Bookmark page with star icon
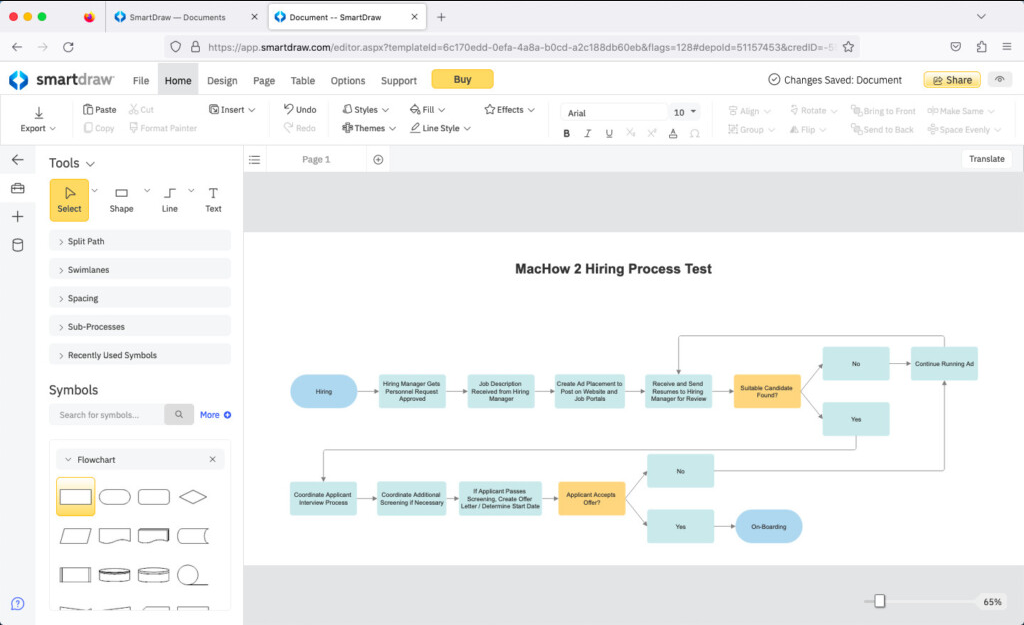1024x625 pixels. [848, 46]
